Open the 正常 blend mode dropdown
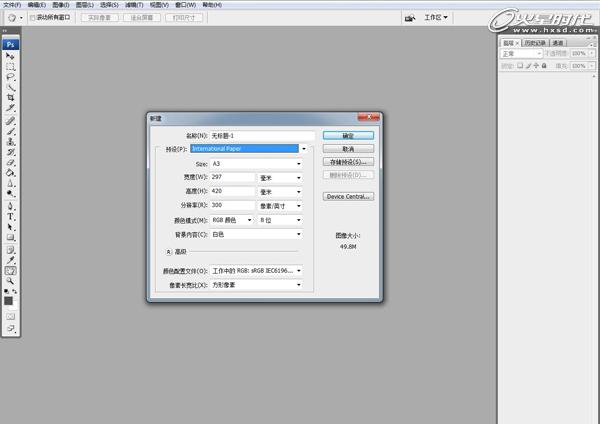Image resolution: width=600 pixels, height=424 pixels. (521, 54)
